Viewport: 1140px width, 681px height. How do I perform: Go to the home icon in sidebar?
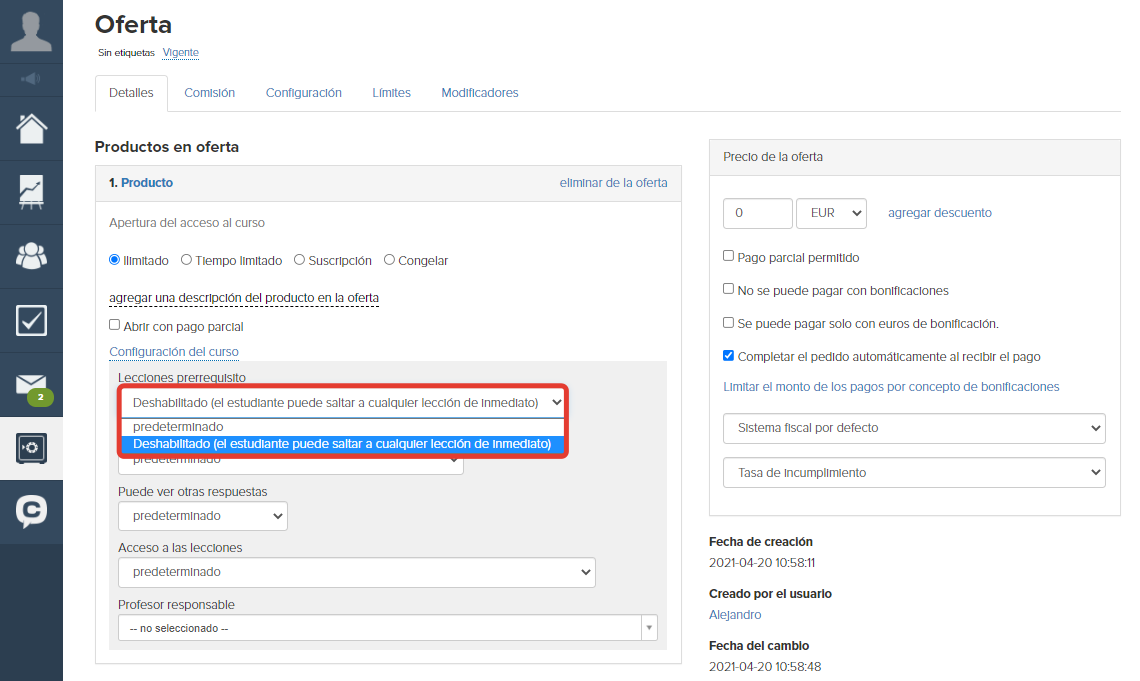[31, 129]
